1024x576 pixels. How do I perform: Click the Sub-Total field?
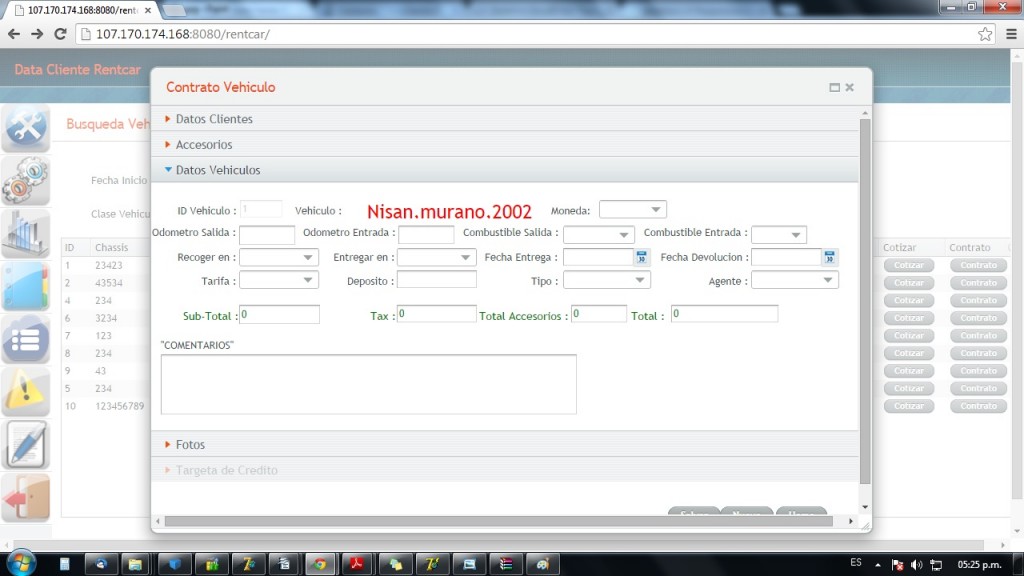point(280,314)
